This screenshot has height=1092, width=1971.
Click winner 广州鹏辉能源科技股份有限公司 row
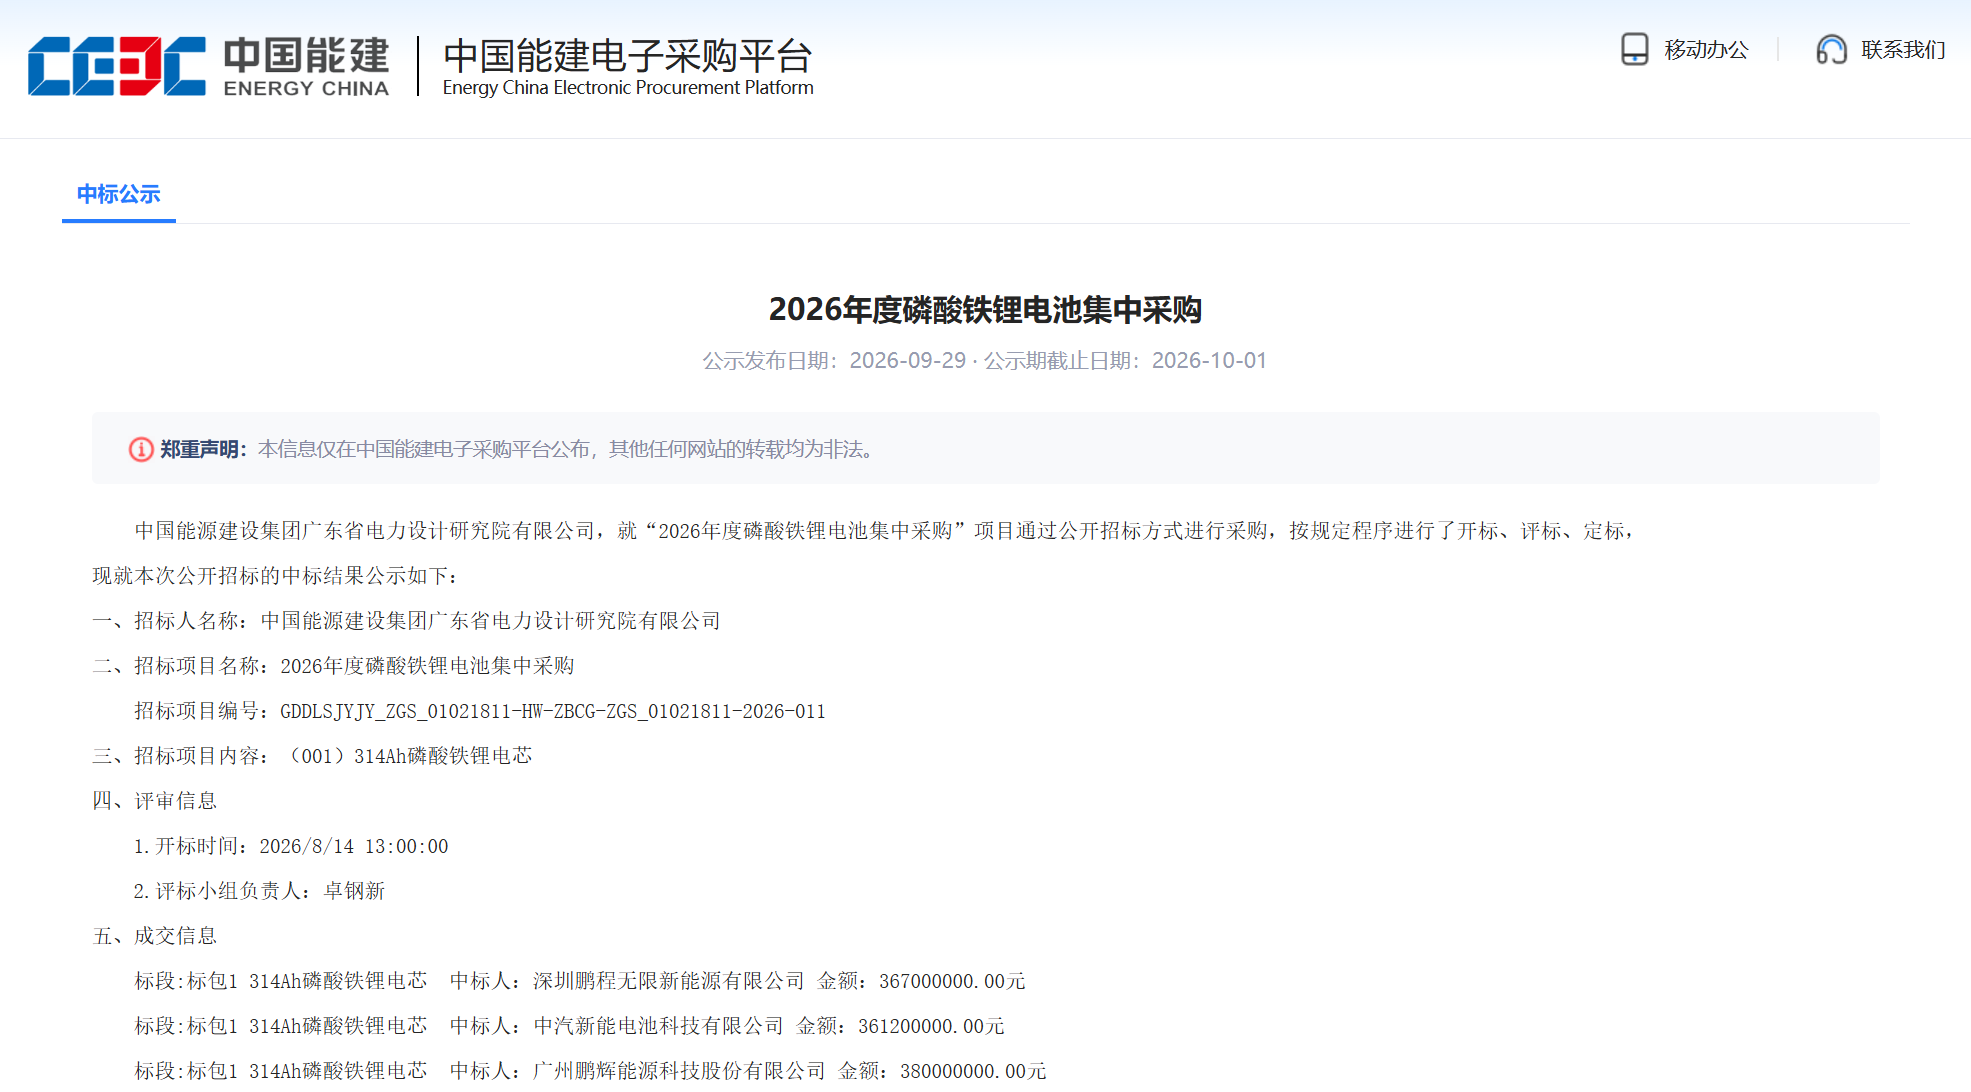591,1071
